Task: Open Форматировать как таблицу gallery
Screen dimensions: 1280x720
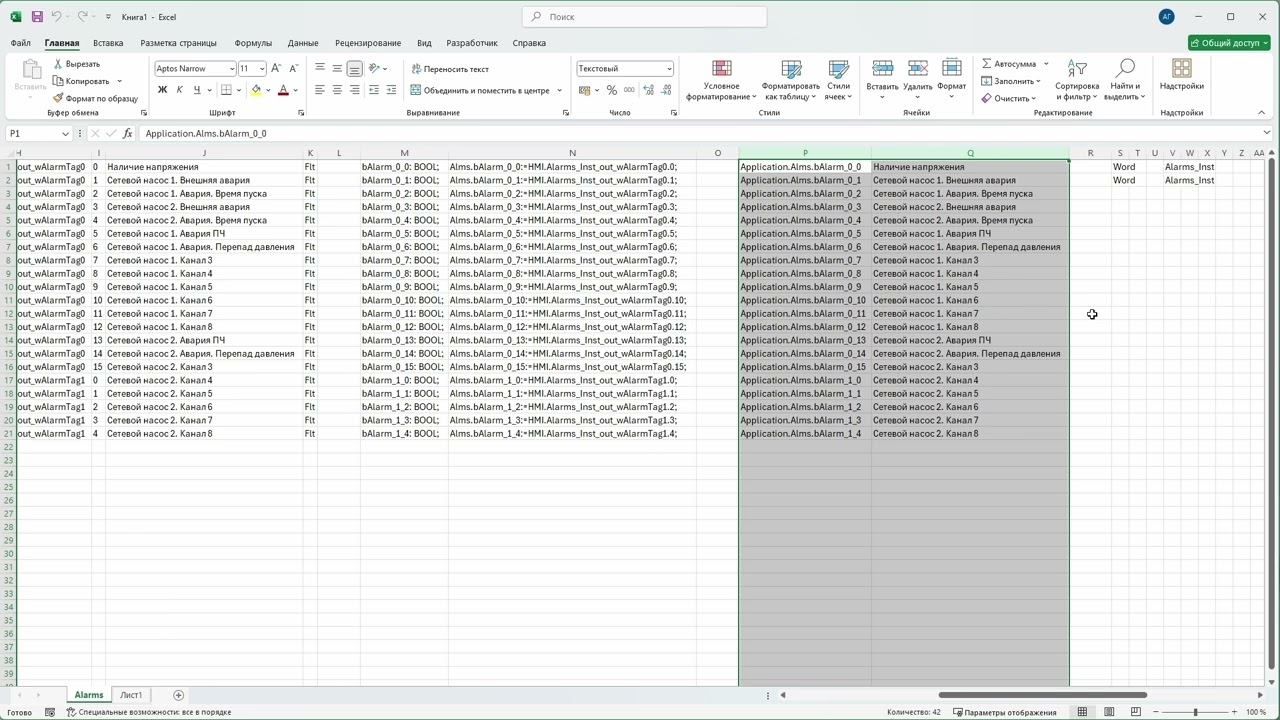Action: pyautogui.click(x=790, y=80)
